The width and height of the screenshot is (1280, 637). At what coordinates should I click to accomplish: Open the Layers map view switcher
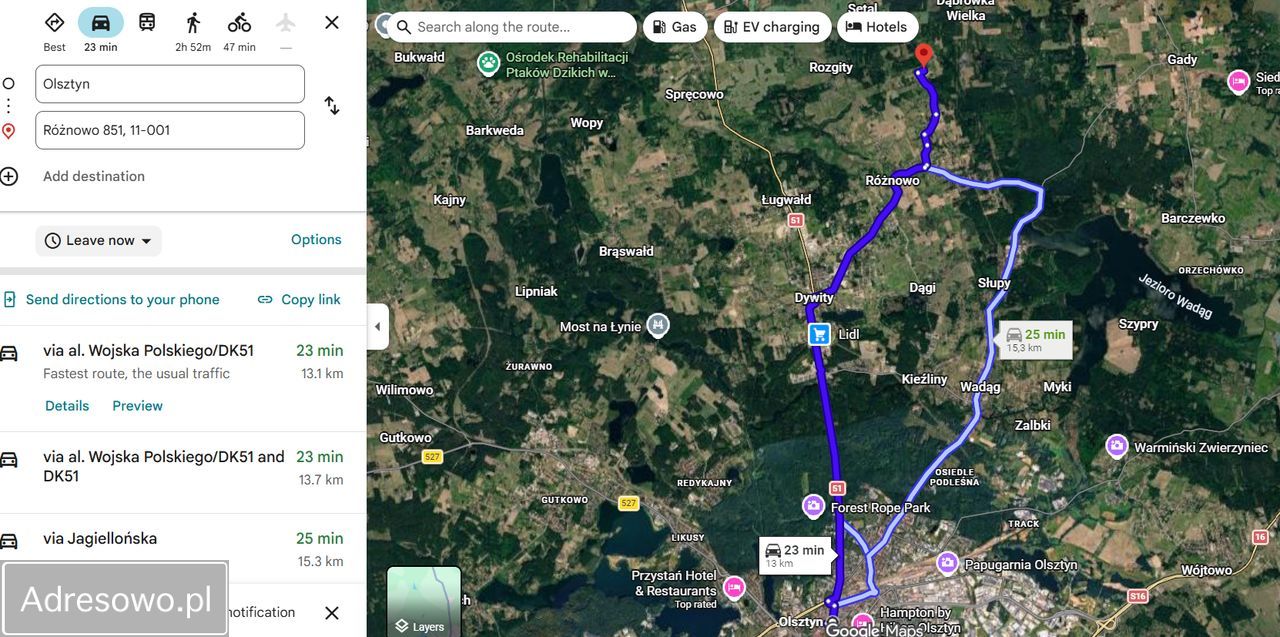[424, 601]
